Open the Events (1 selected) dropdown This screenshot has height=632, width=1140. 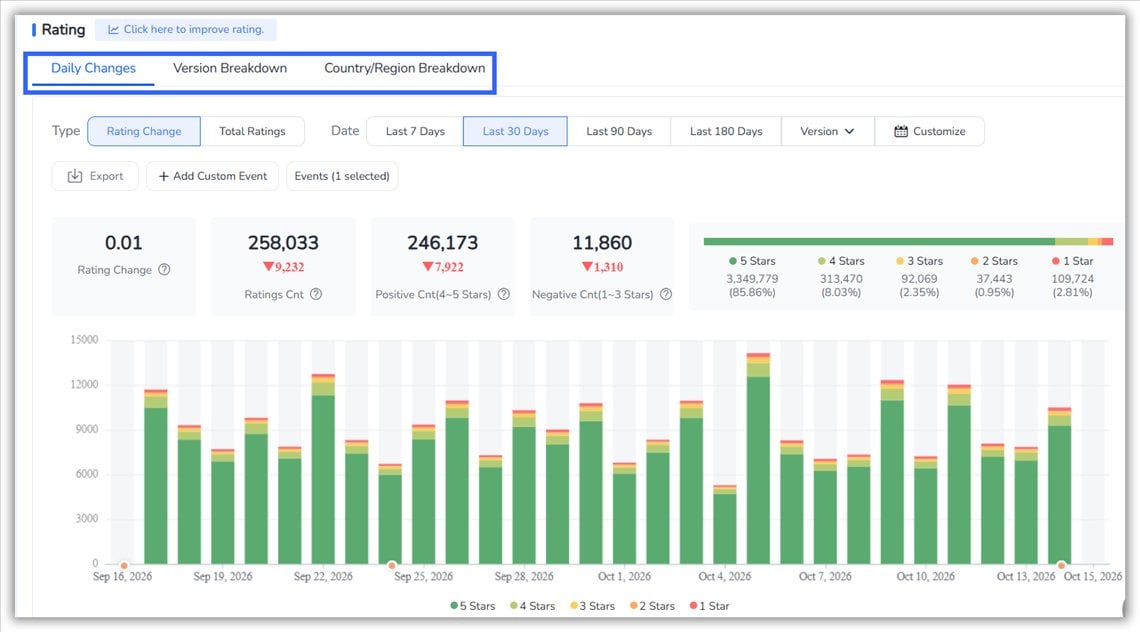tap(342, 176)
